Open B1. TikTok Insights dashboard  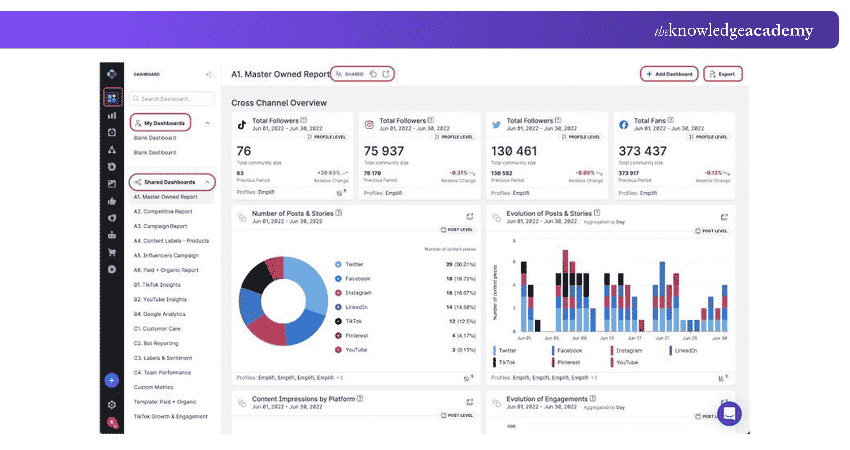pos(157,285)
